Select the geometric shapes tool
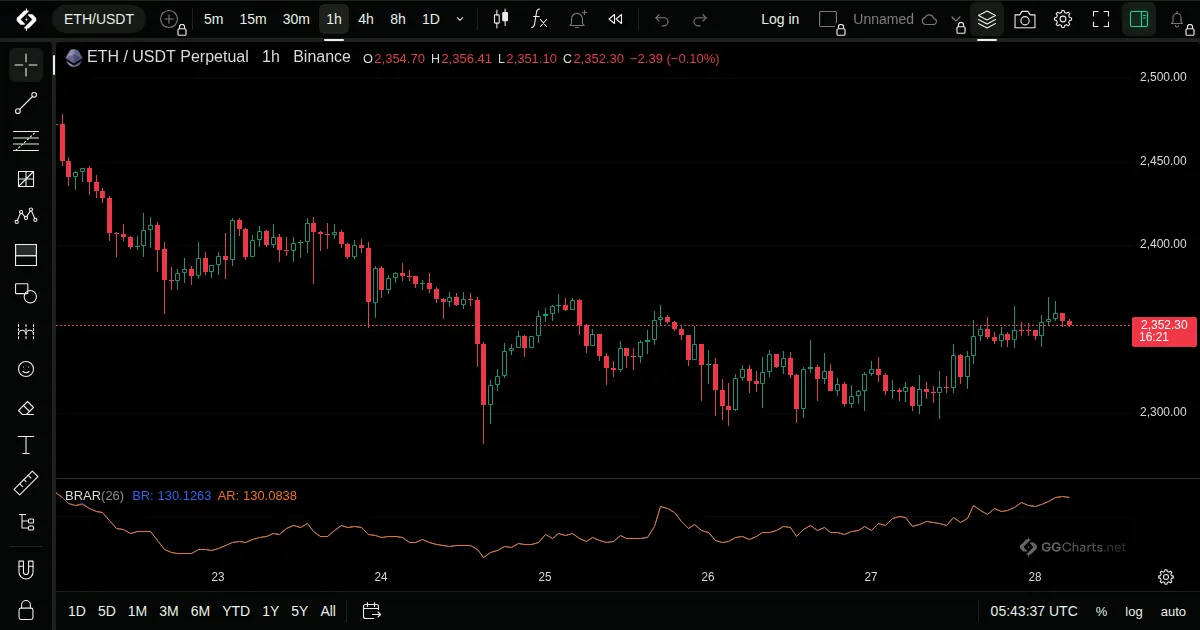1200x630 pixels. [26, 293]
